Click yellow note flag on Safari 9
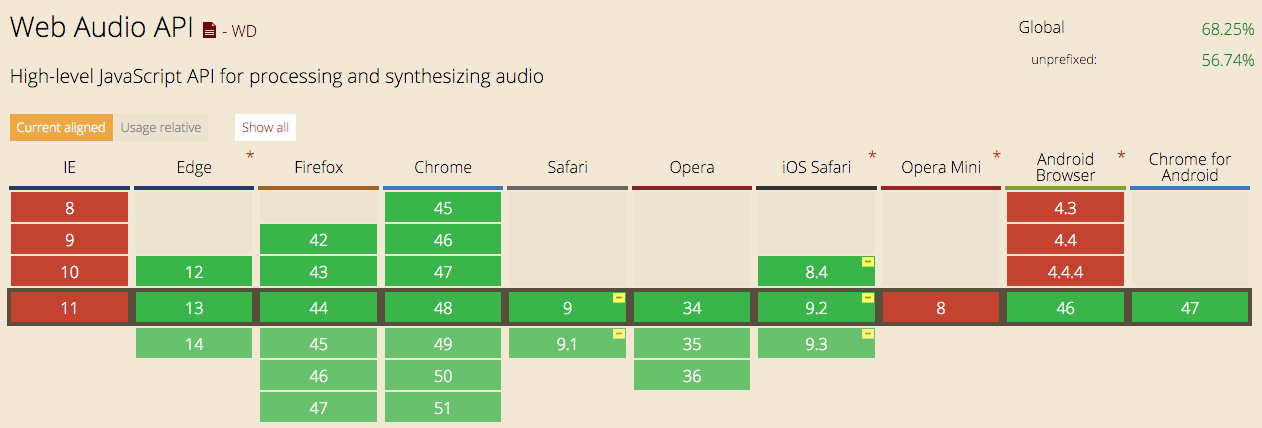This screenshot has height=428, width=1262. click(618, 298)
